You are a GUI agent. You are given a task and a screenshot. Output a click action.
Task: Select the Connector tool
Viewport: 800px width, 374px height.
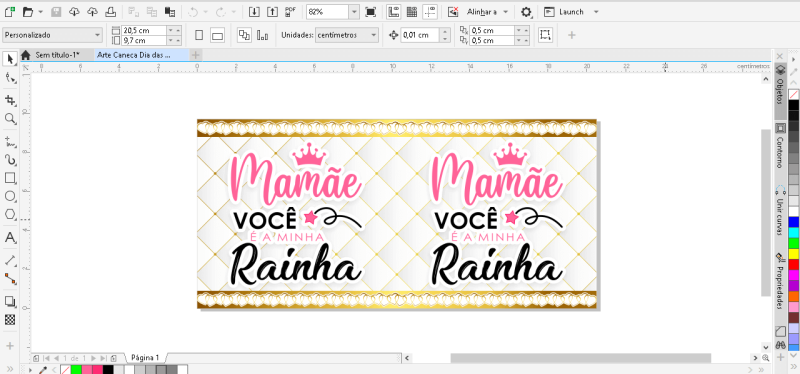click(10, 279)
